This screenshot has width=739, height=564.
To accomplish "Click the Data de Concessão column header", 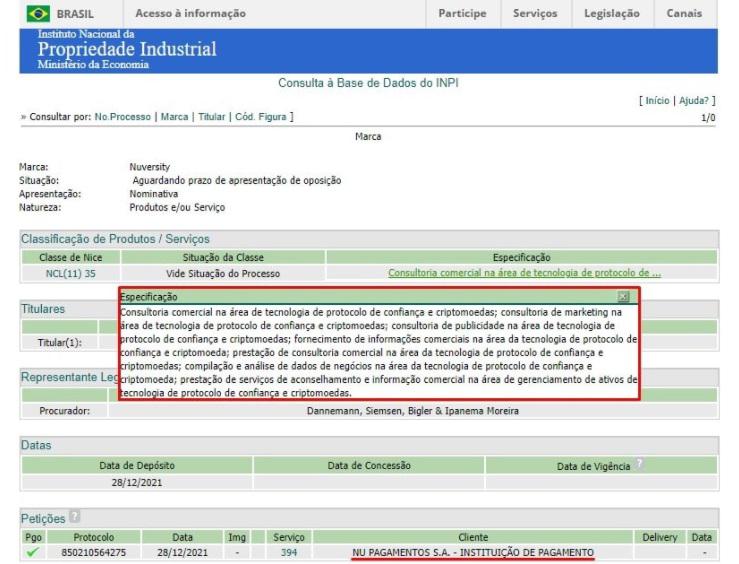I will (x=369, y=466).
